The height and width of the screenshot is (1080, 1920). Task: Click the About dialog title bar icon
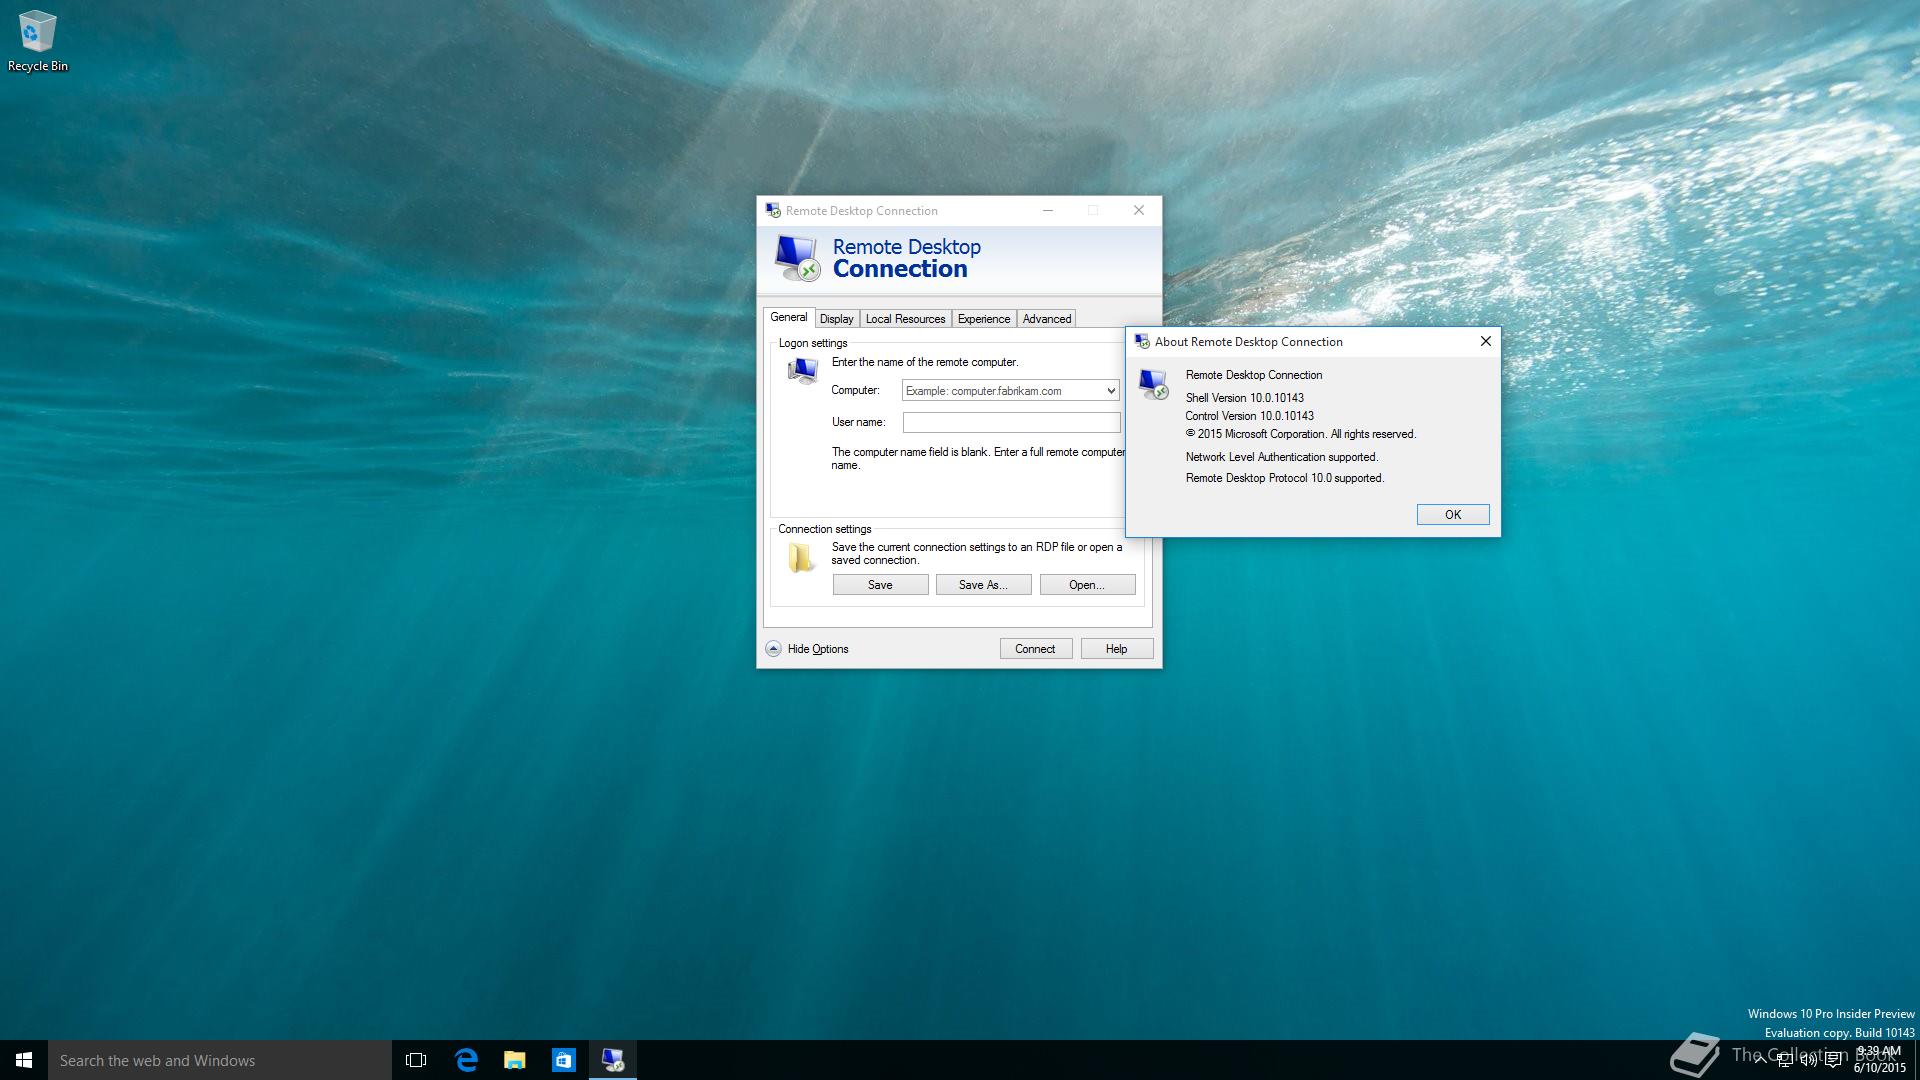coord(1142,342)
